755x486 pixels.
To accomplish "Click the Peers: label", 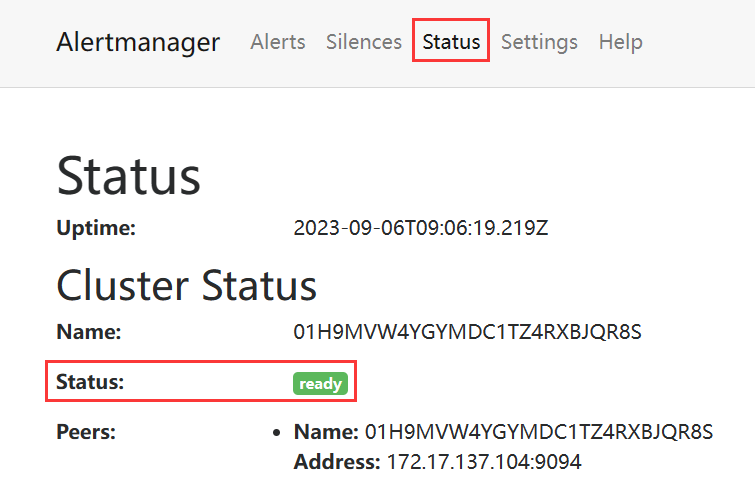I will pos(86,432).
